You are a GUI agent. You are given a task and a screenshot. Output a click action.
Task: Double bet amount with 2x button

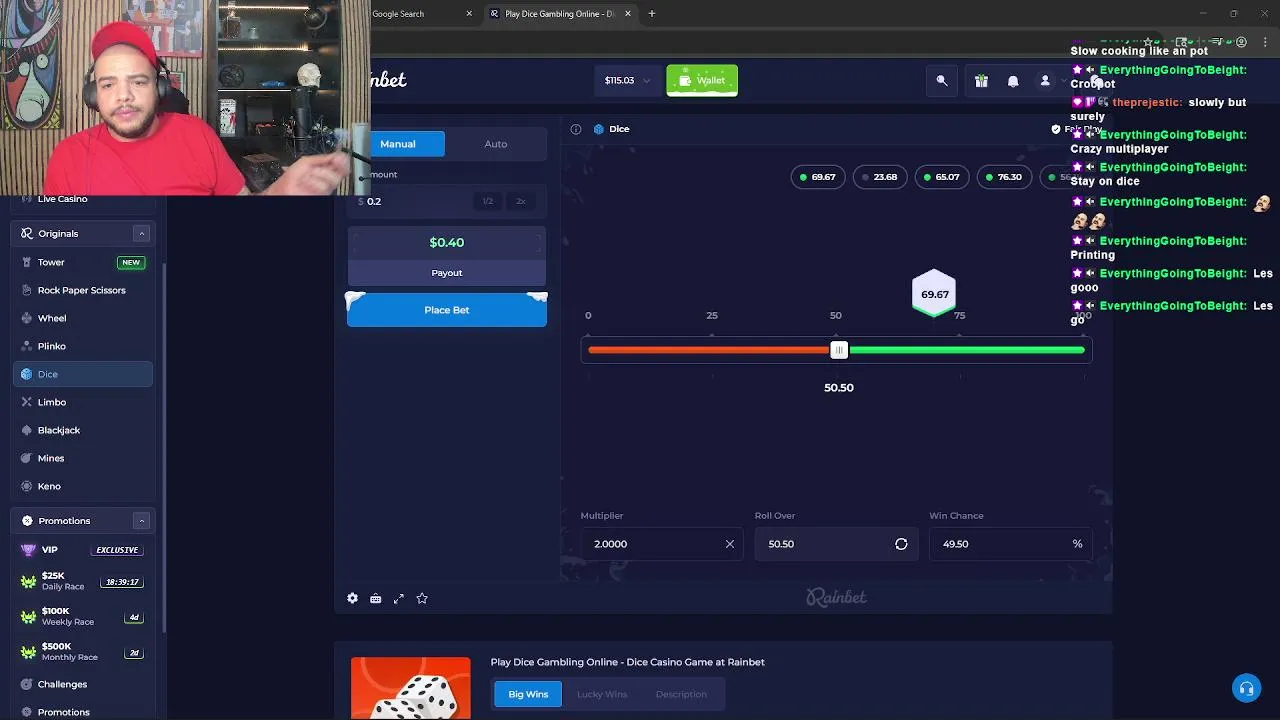coord(521,201)
